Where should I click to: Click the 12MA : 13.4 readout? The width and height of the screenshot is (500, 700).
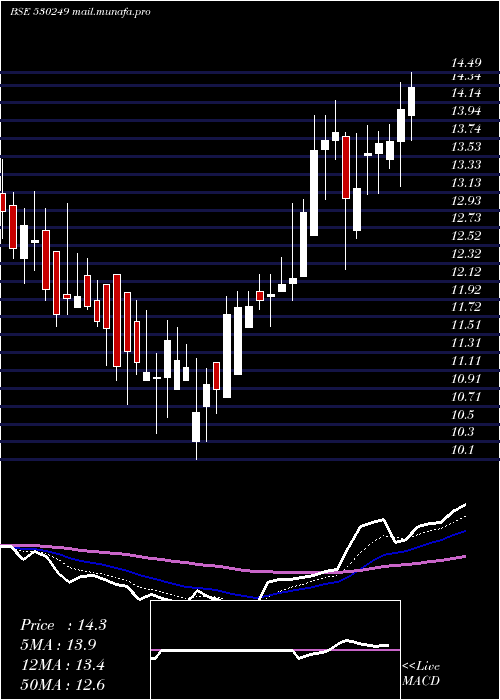pos(63,665)
